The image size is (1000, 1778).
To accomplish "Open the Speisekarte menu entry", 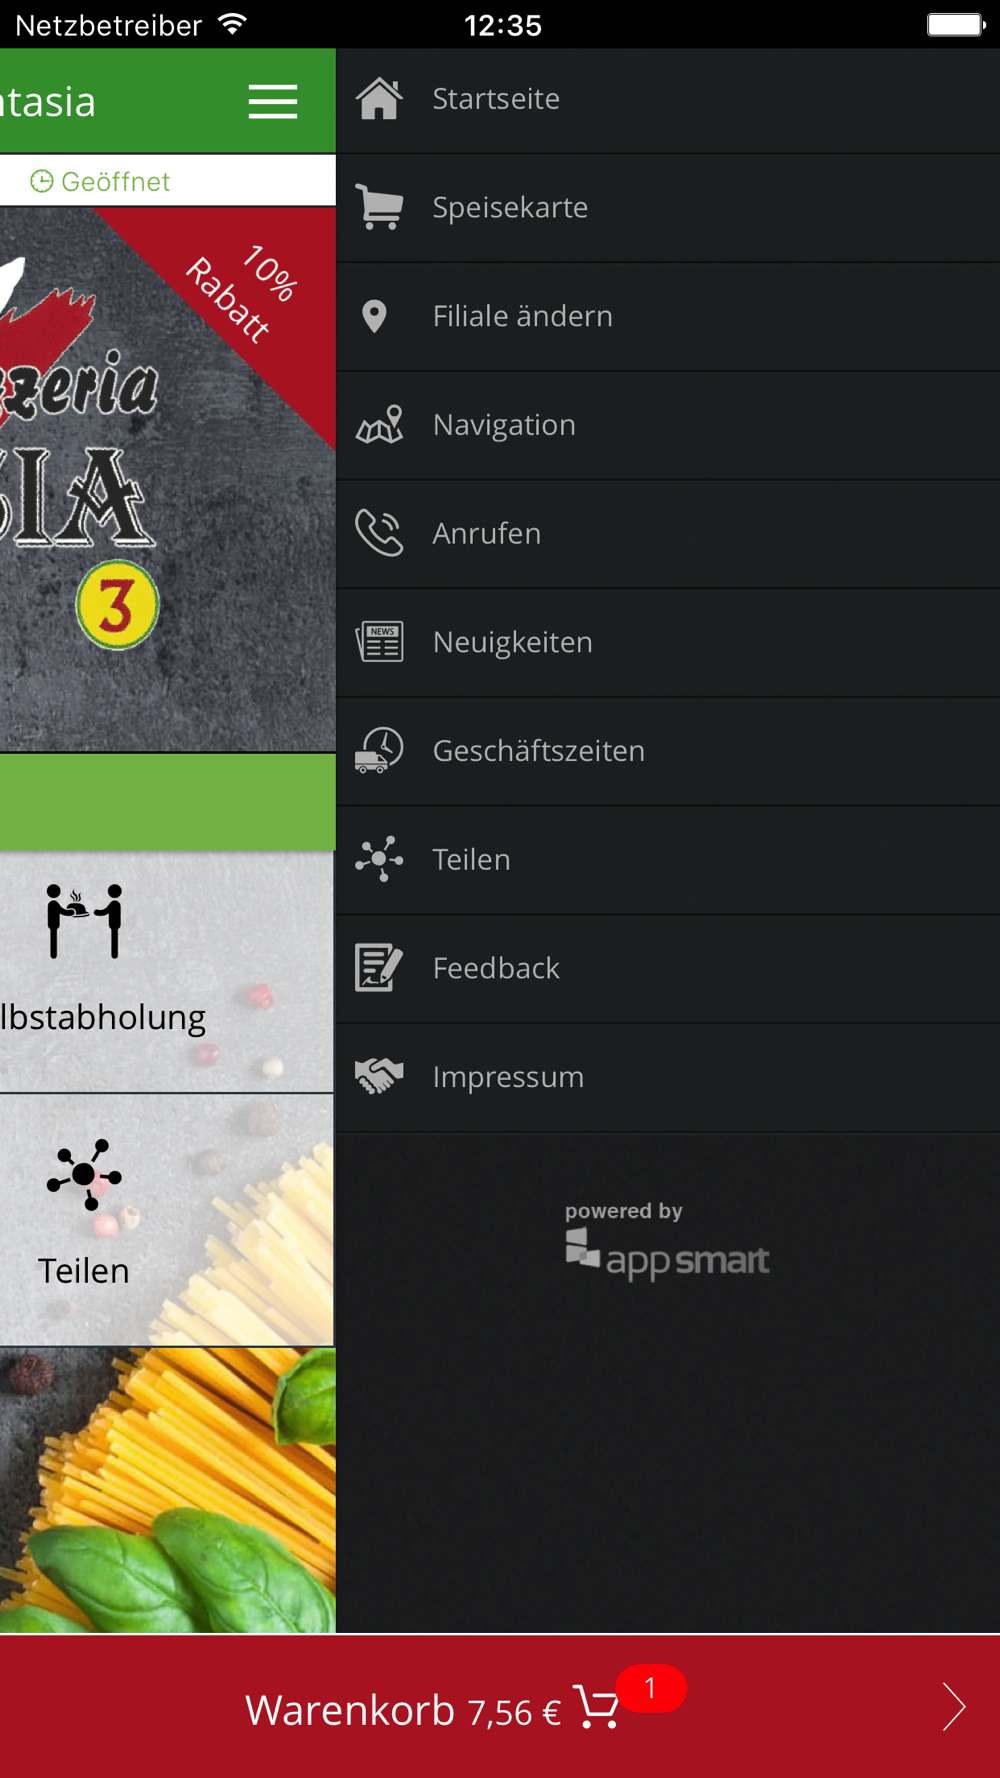I will (668, 208).
